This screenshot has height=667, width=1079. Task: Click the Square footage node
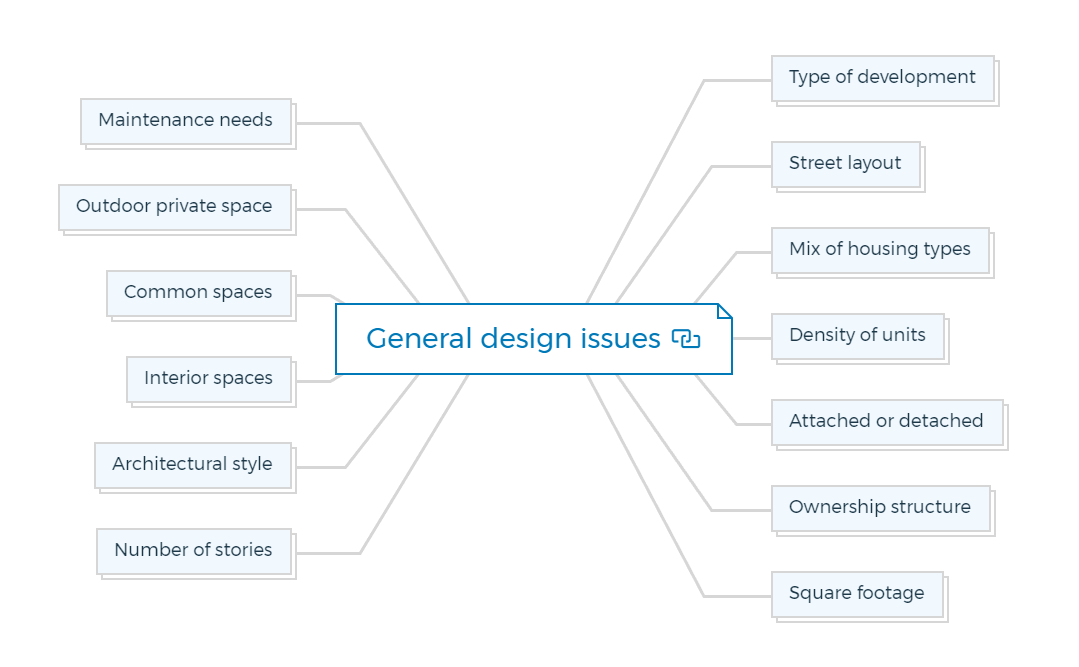[x=857, y=595]
